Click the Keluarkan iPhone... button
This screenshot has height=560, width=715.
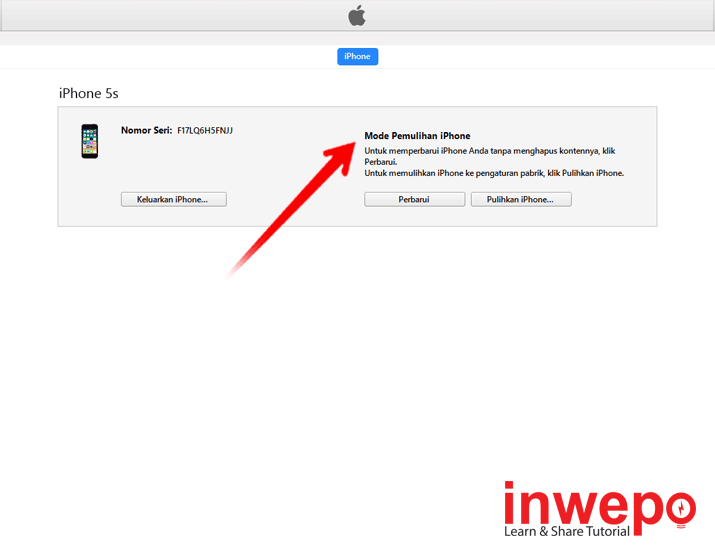[x=174, y=199]
